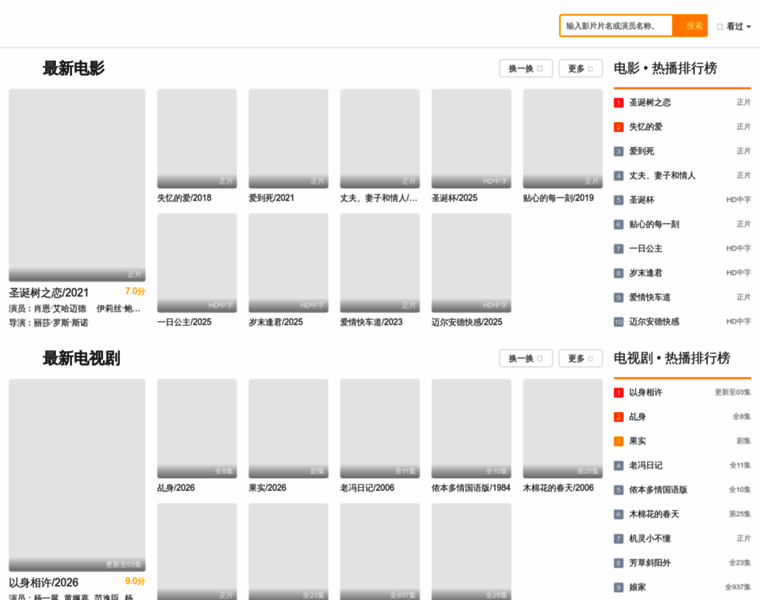Select 迈尔安德快感 in the movie ranking list
This screenshot has height=600, width=760.
point(682,321)
